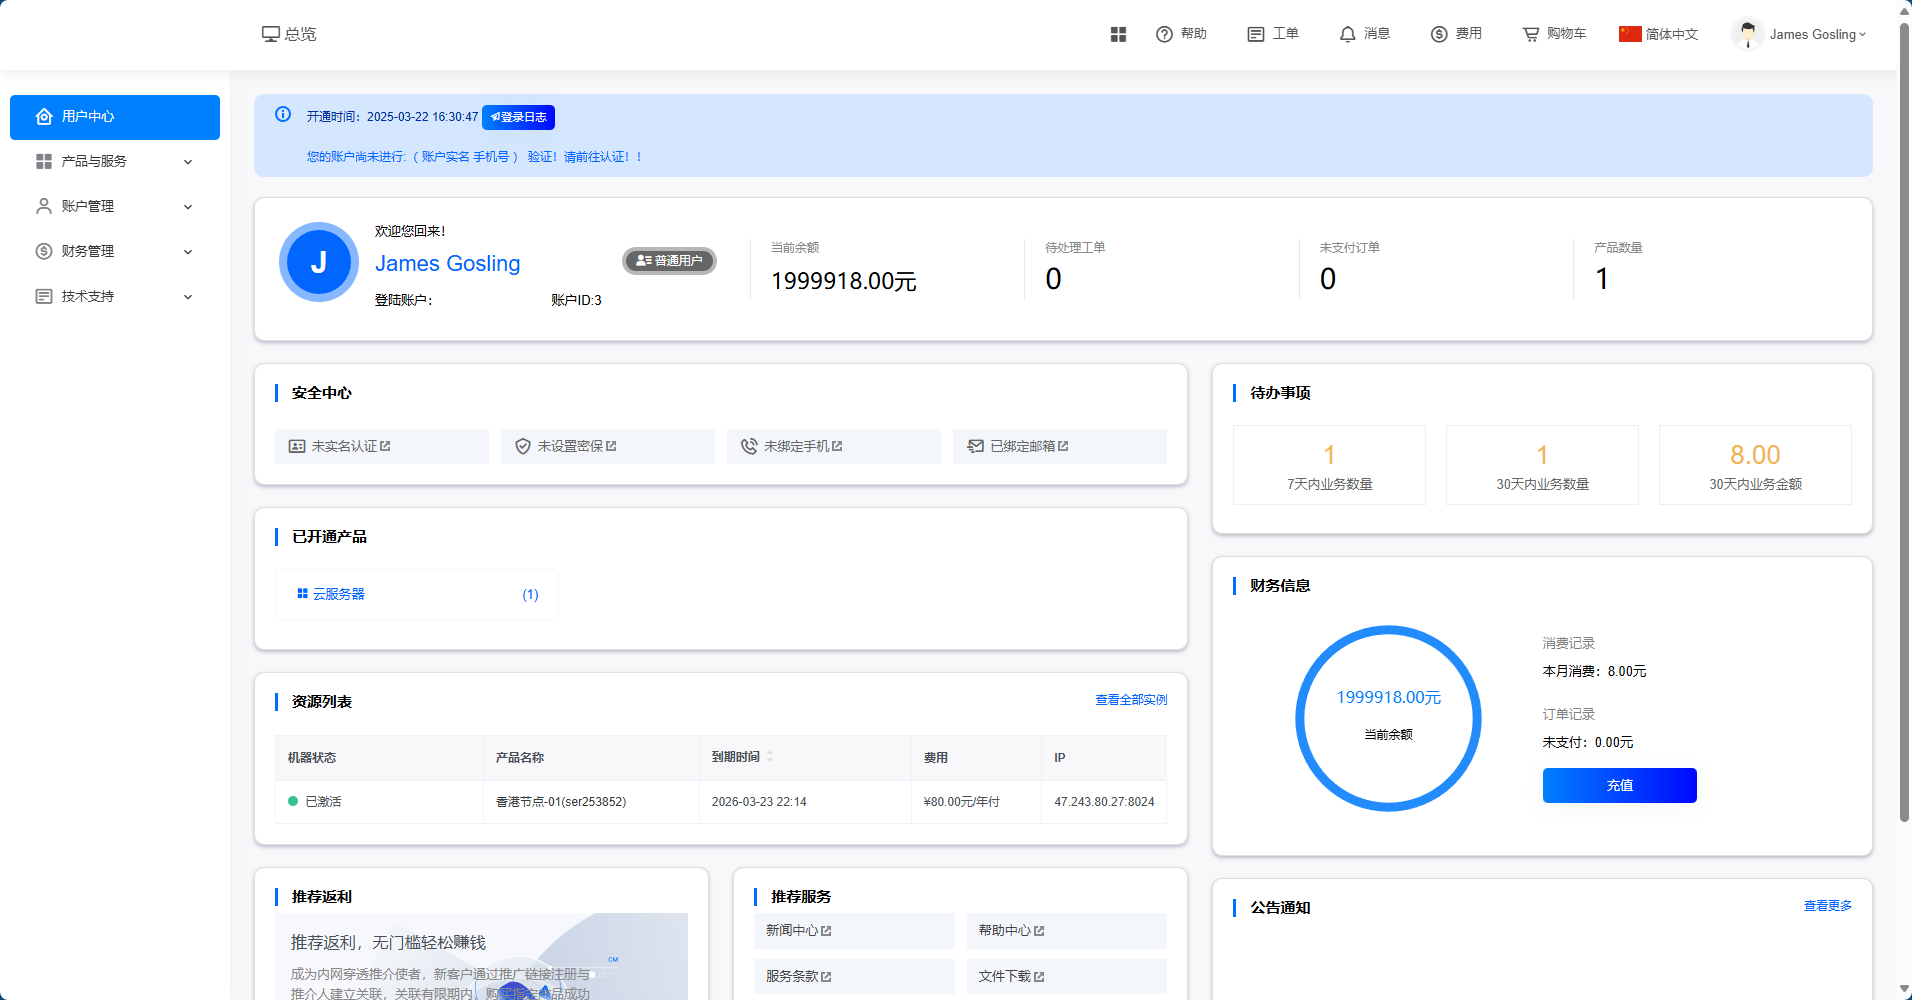The width and height of the screenshot is (1912, 1000).
Task: Click the 推荐返利 promo banner image
Action: pyautogui.click(x=482, y=956)
